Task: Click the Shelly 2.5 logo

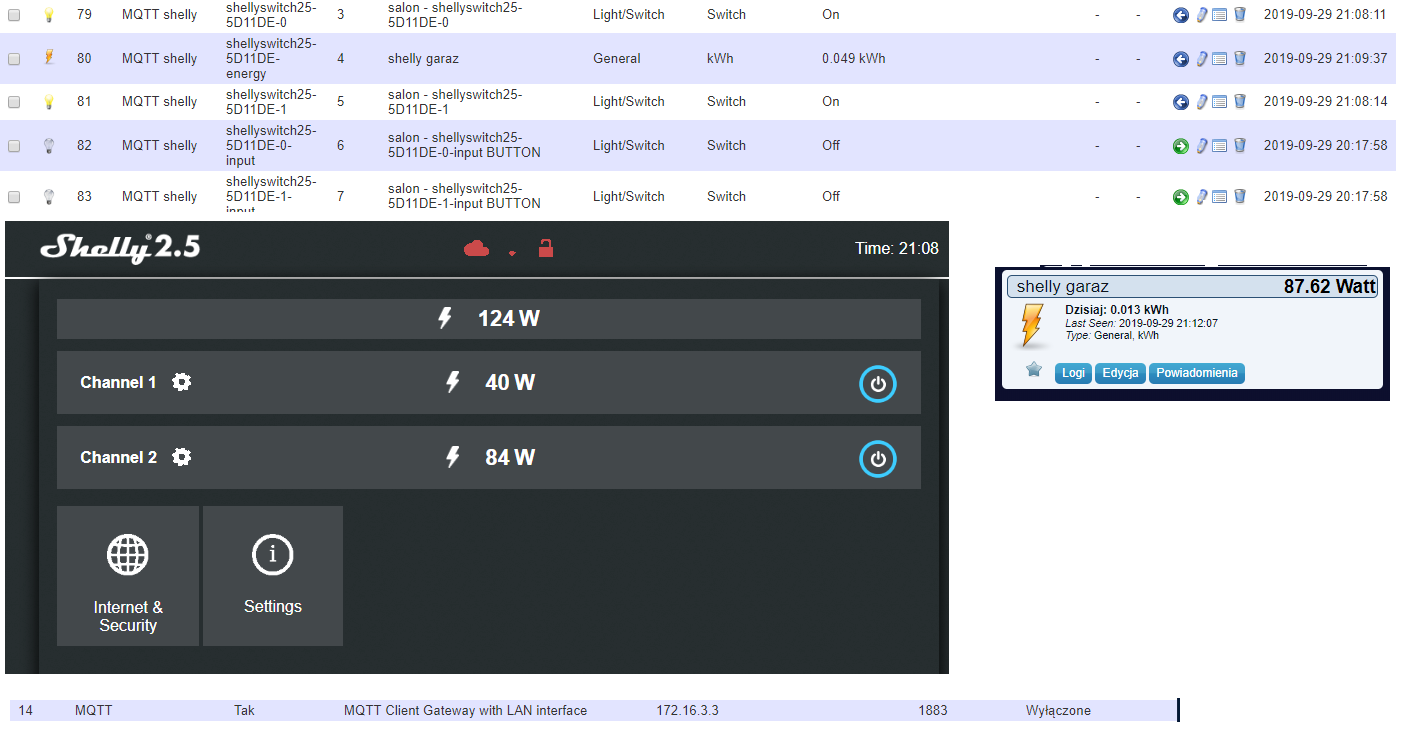Action: point(120,248)
